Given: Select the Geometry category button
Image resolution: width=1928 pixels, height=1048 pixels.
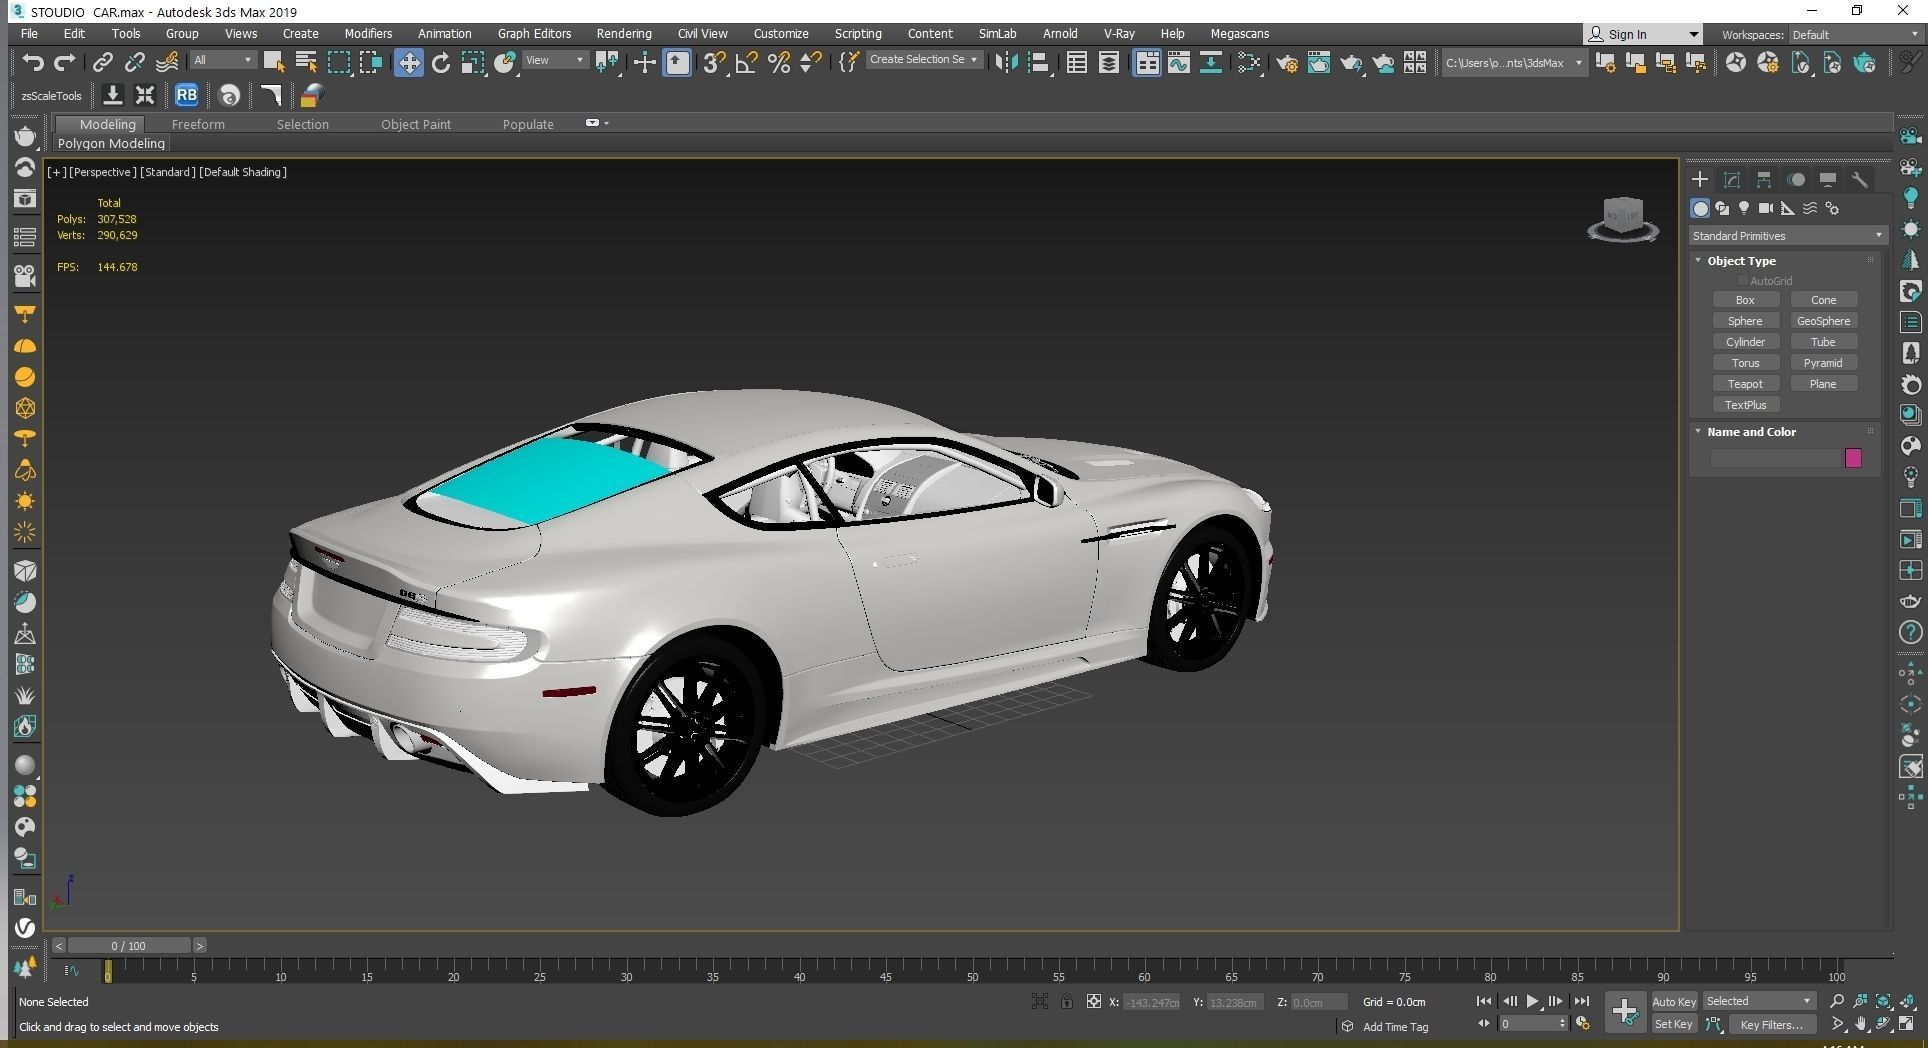Looking at the screenshot, I should pos(1700,208).
